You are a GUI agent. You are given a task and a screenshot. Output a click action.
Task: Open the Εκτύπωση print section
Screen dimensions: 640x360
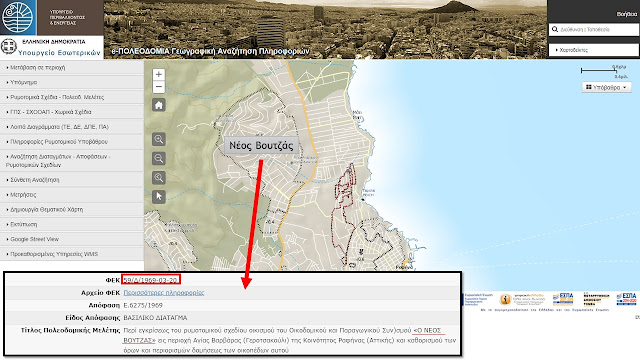pyautogui.click(x=72, y=224)
